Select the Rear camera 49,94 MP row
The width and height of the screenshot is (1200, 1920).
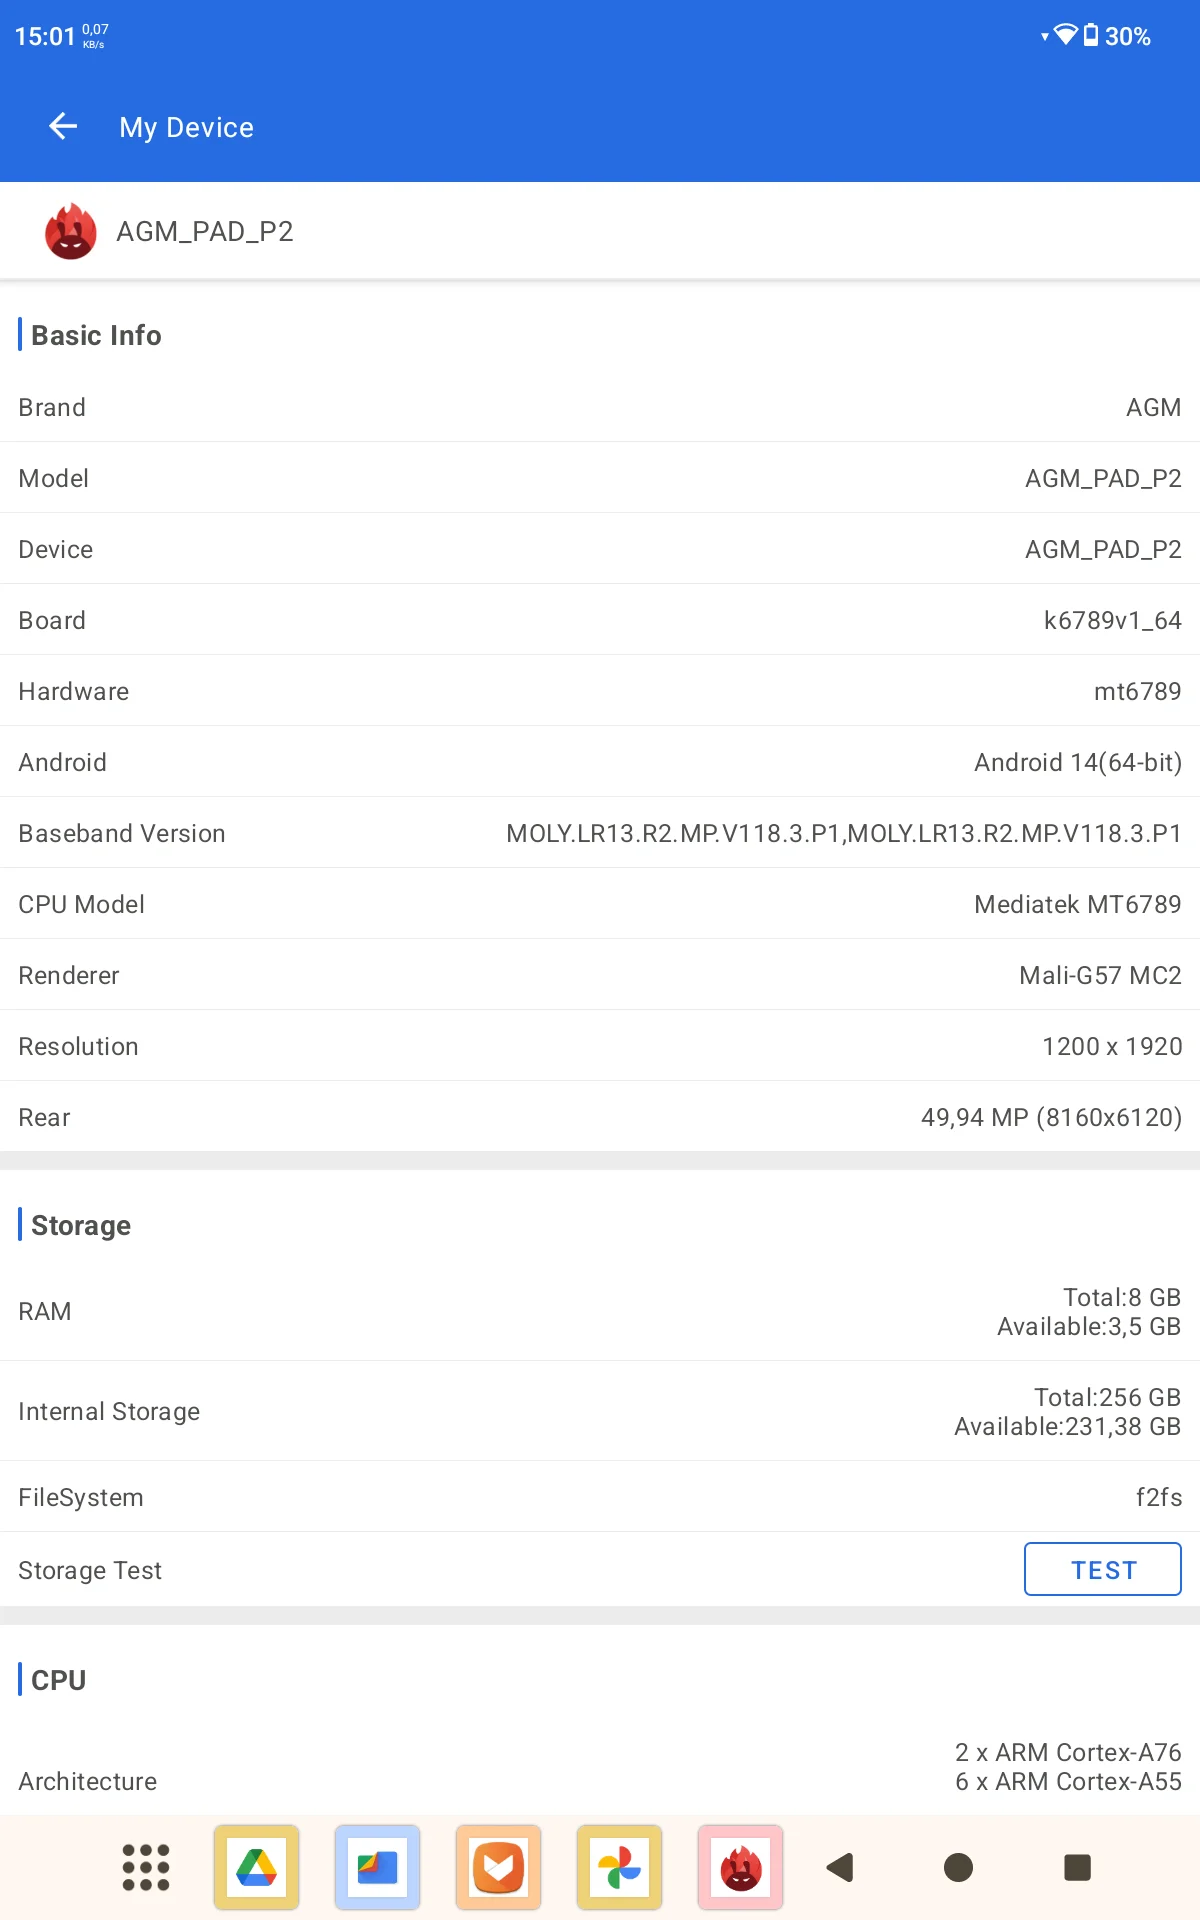(x=600, y=1116)
